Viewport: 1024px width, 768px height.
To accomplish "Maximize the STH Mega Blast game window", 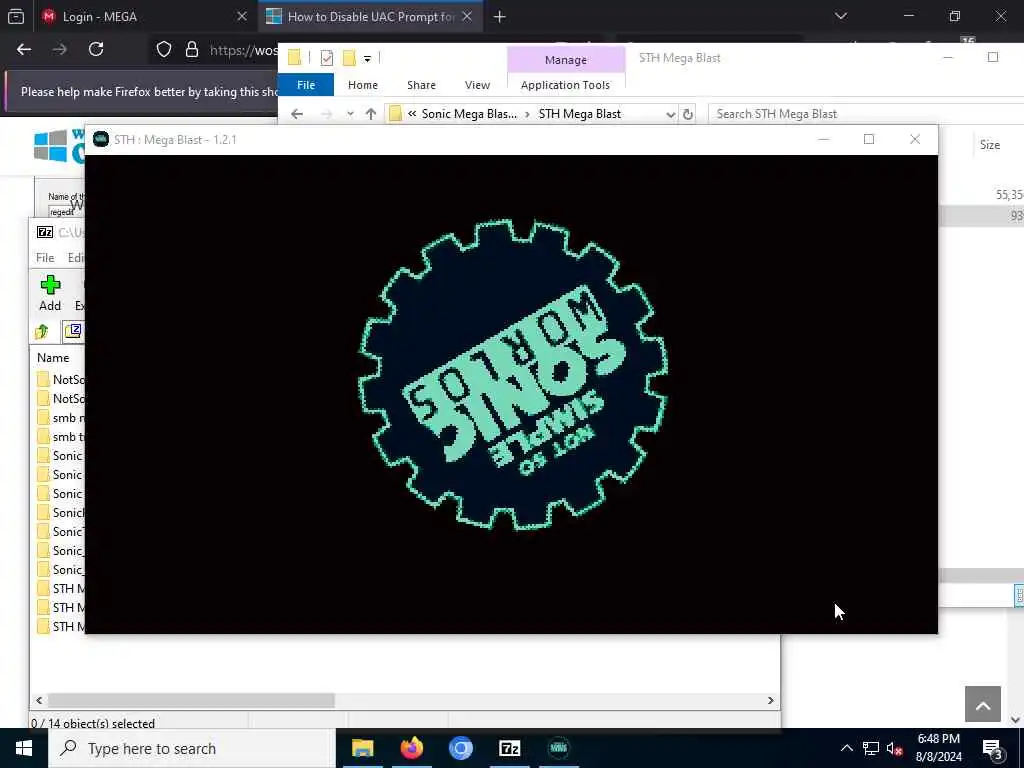I will pyautogui.click(x=869, y=139).
